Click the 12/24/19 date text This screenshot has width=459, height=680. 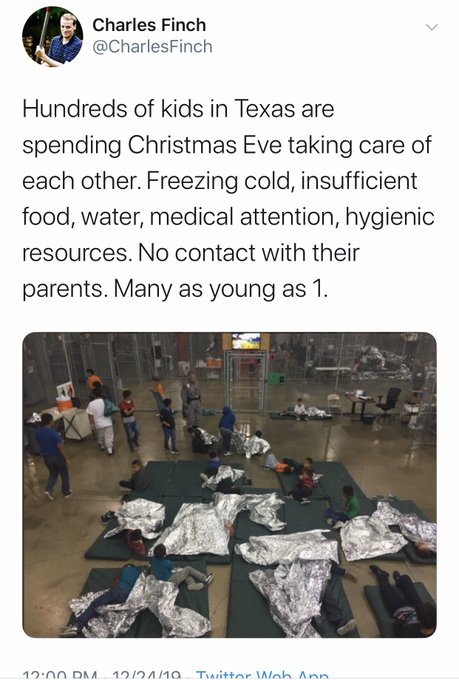point(147,676)
